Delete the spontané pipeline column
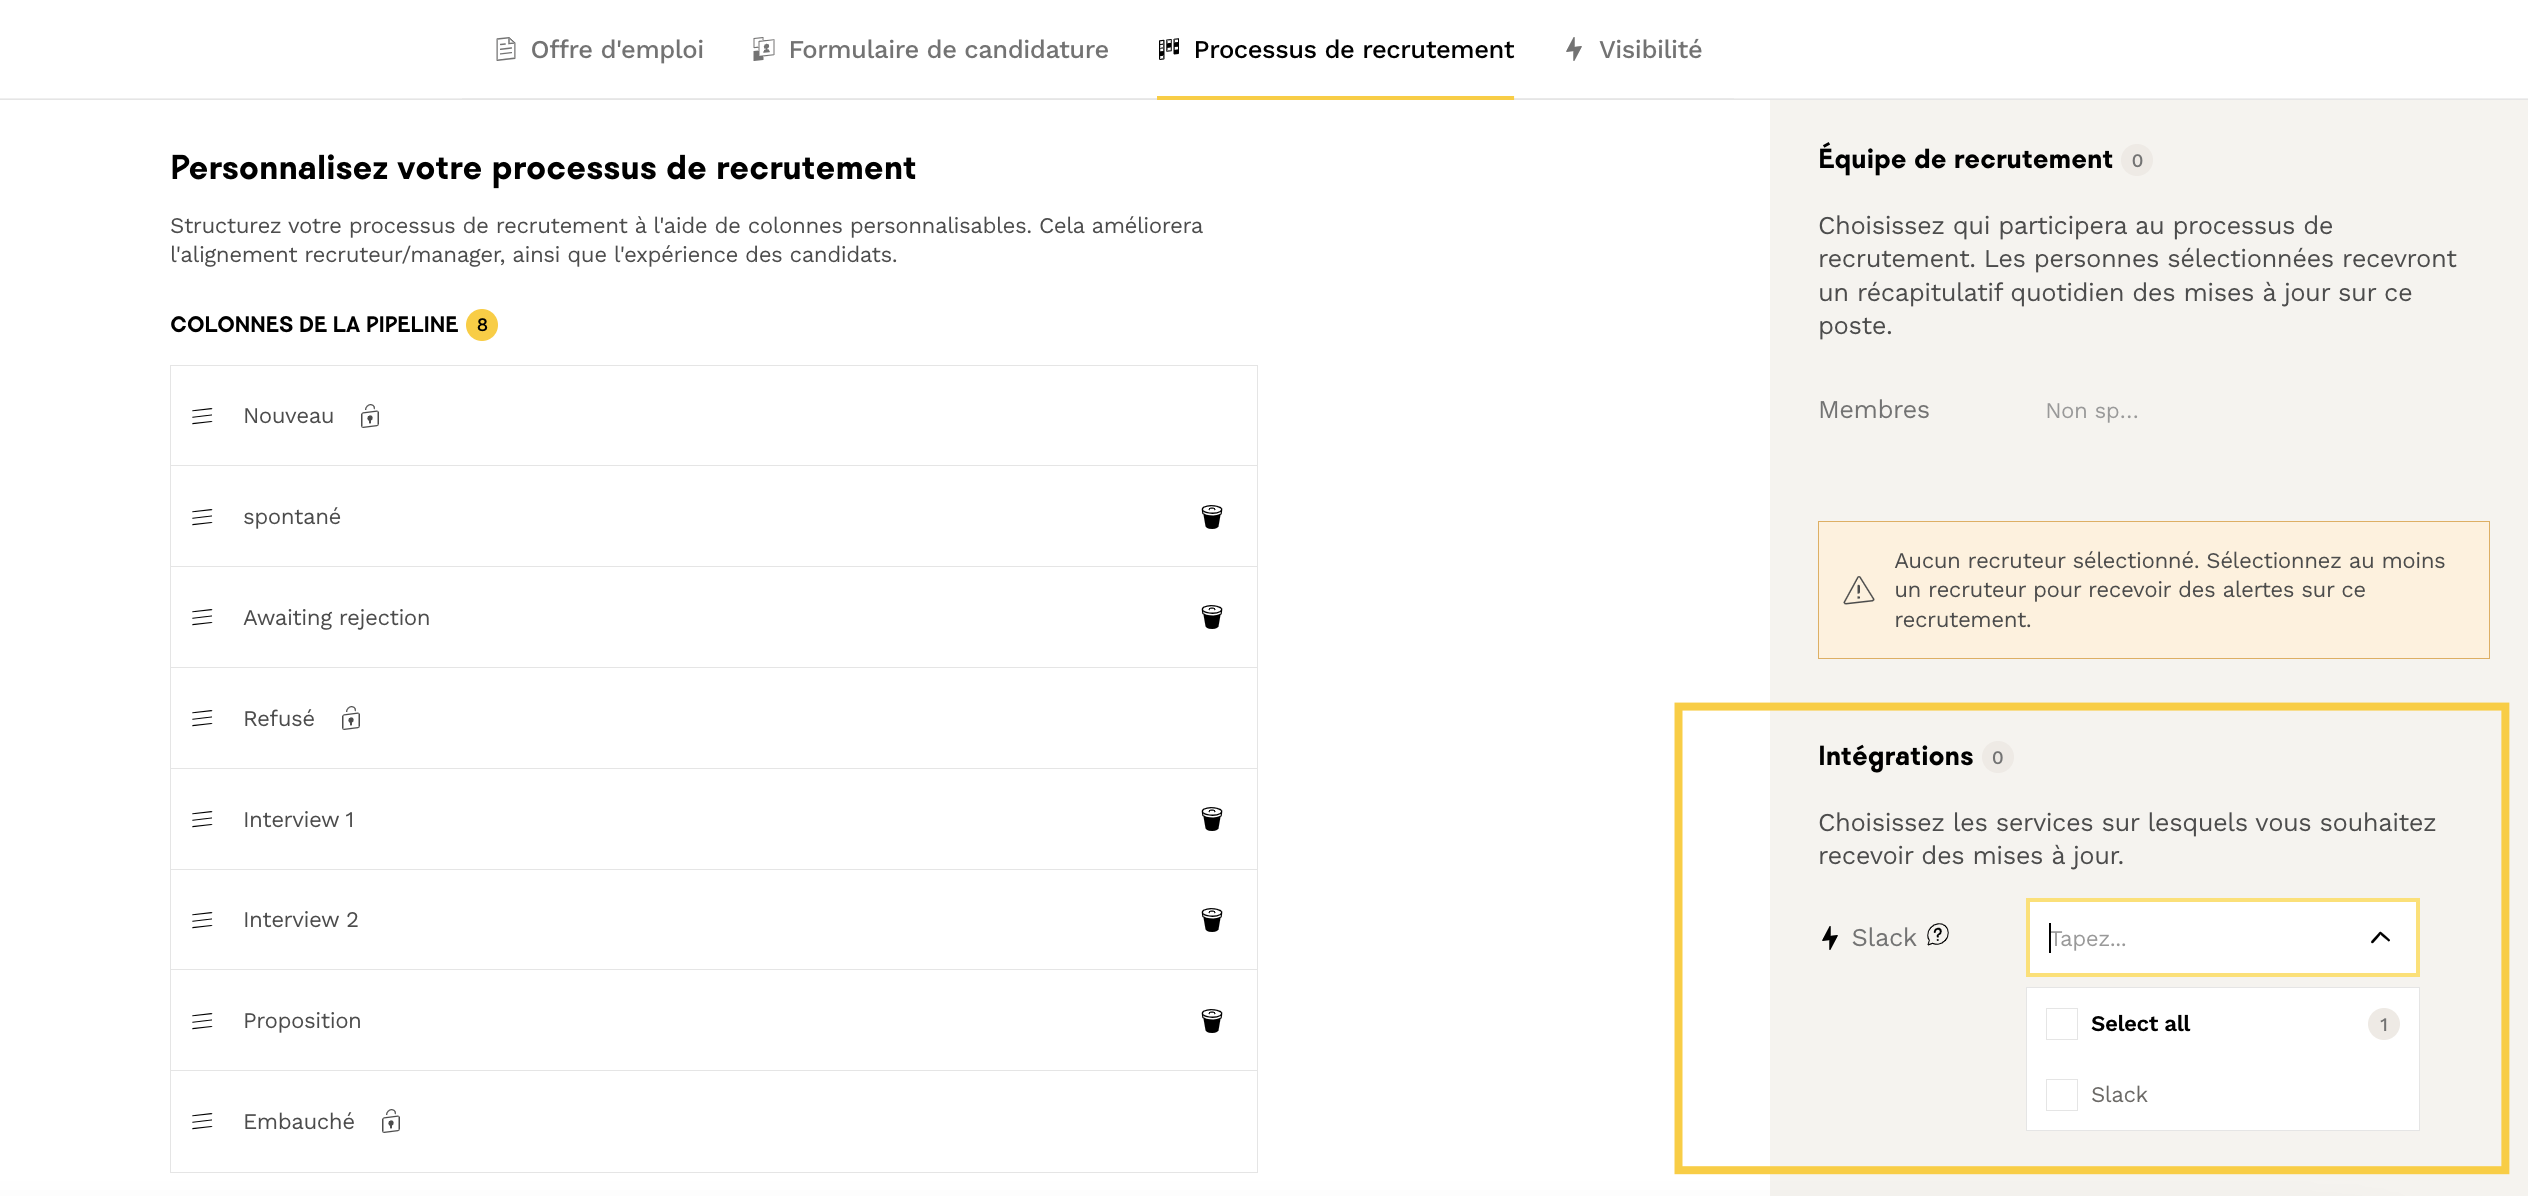2528x1196 pixels. (x=1211, y=517)
